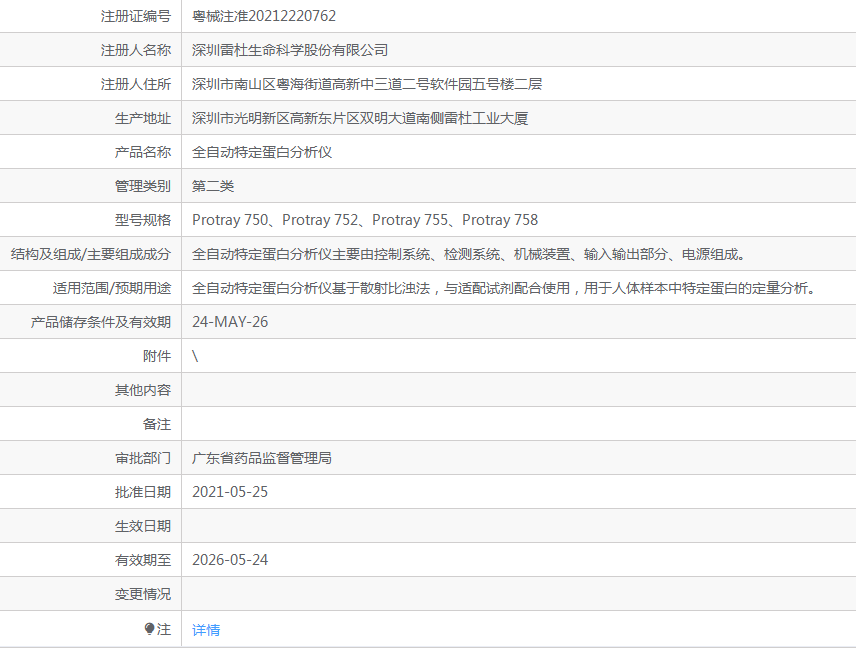Select approving department 广东省药品监督管理局
Screen dimensions: 856x649
pos(261,458)
